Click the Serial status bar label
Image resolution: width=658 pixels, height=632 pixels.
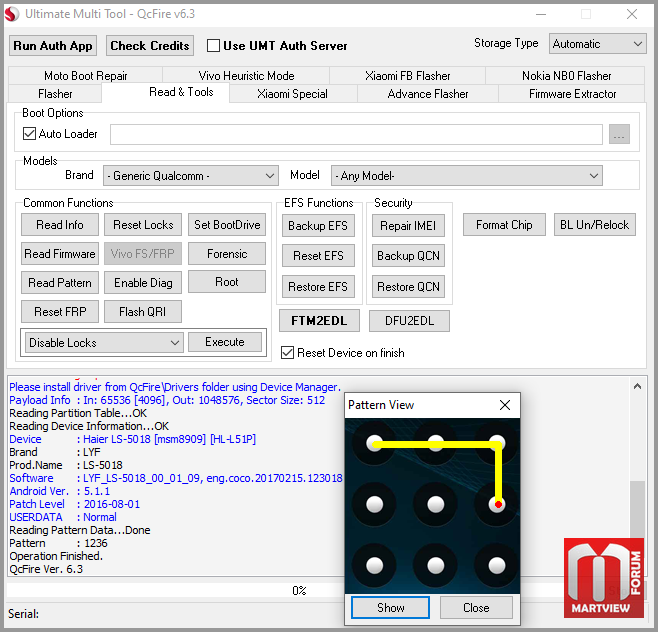[24, 614]
